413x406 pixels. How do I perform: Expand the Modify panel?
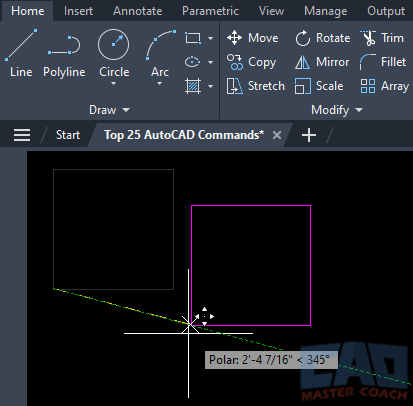pyautogui.click(x=337, y=110)
